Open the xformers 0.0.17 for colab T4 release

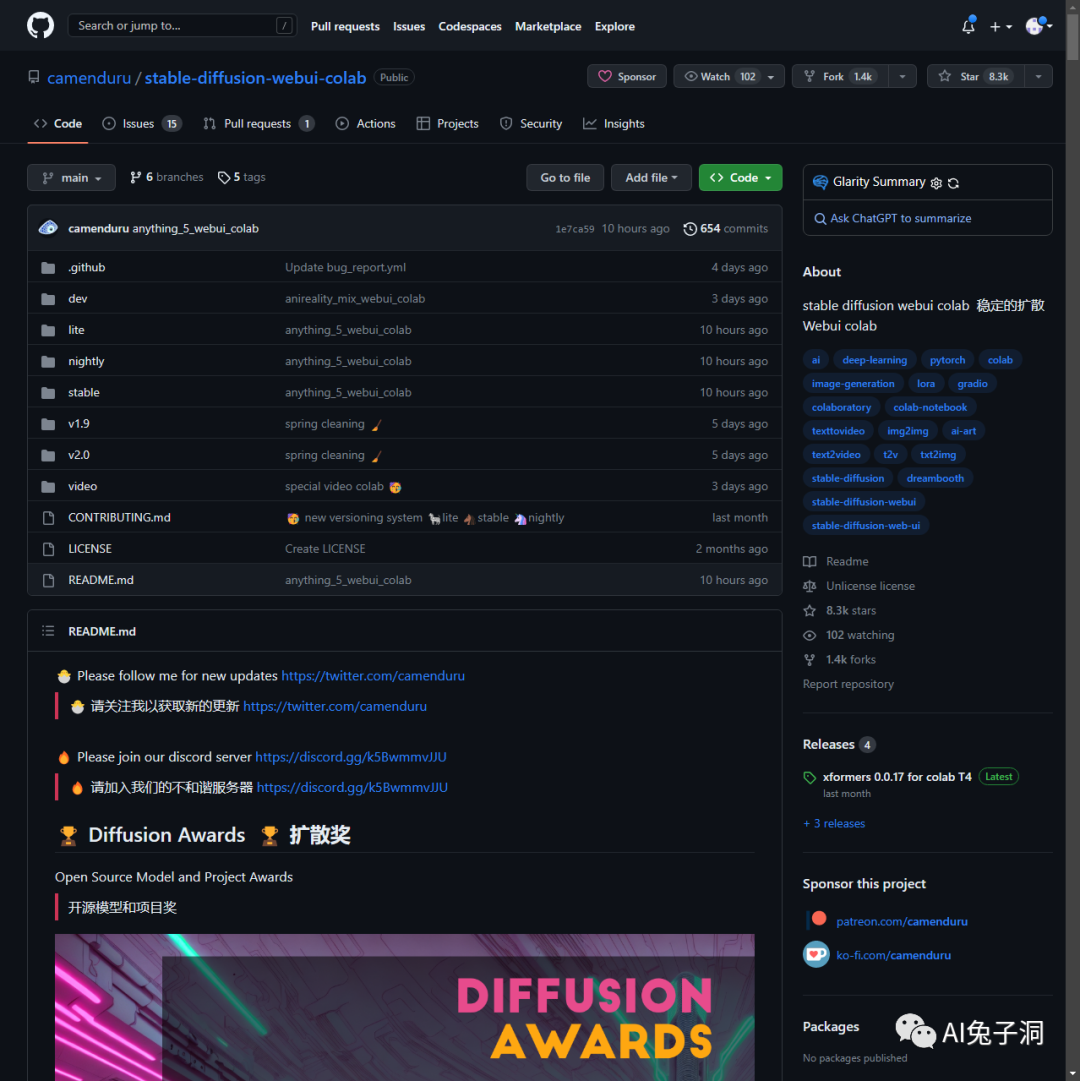click(897, 777)
